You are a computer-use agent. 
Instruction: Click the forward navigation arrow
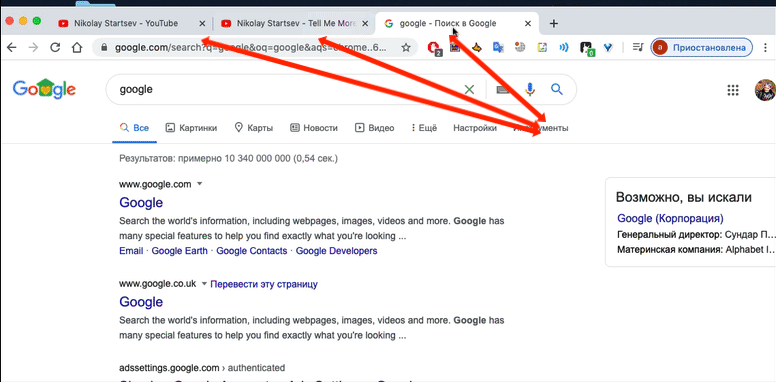pos(33,48)
